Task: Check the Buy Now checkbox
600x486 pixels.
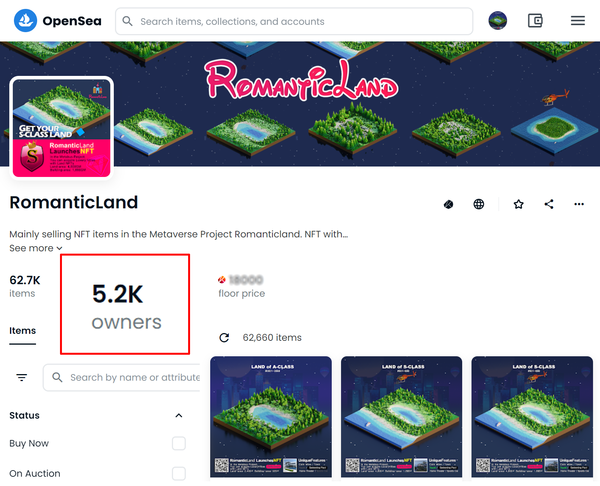Action: [179, 444]
